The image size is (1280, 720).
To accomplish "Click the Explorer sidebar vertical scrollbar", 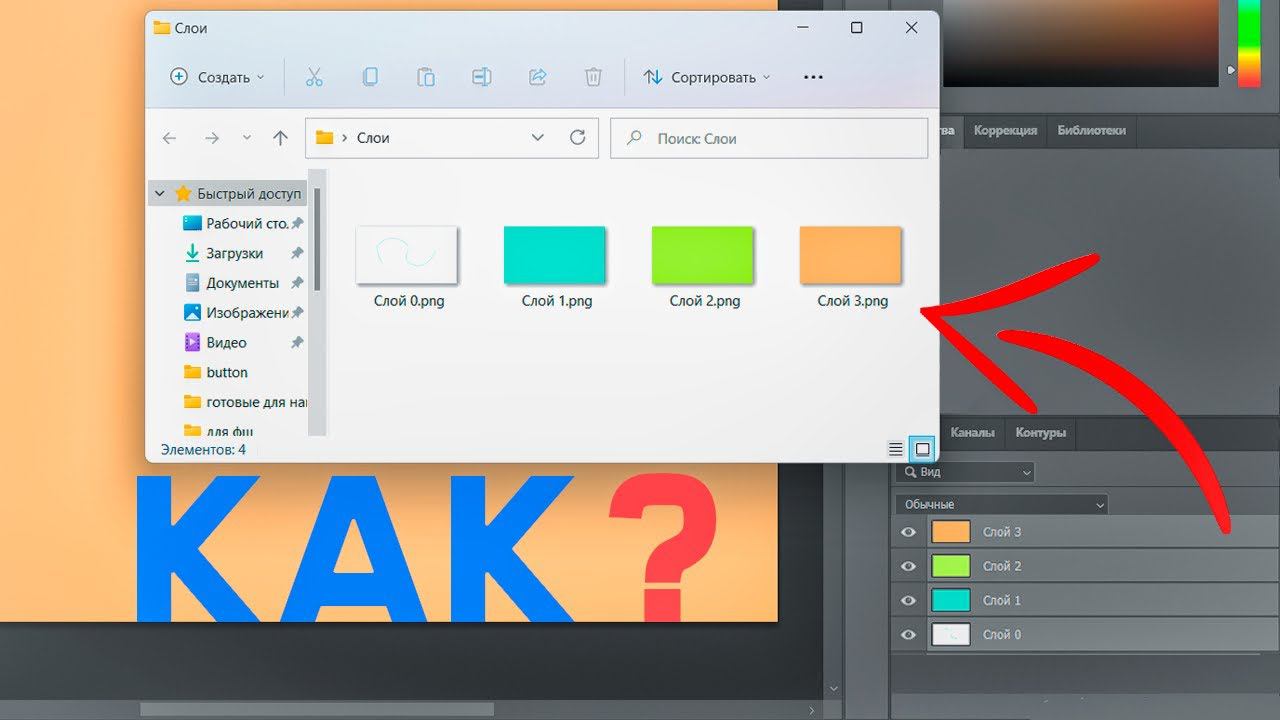I will pyautogui.click(x=317, y=238).
